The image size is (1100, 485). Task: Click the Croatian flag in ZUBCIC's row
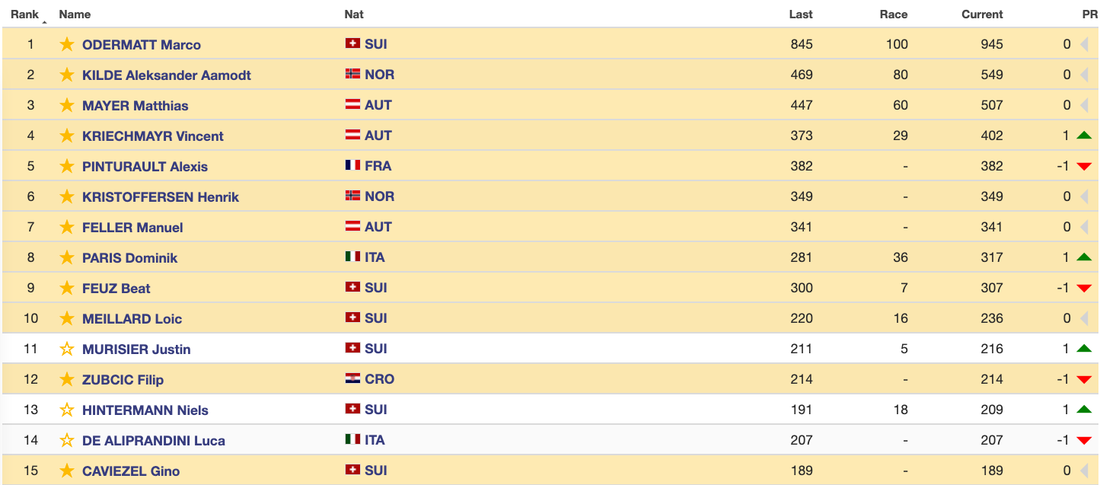(x=352, y=379)
